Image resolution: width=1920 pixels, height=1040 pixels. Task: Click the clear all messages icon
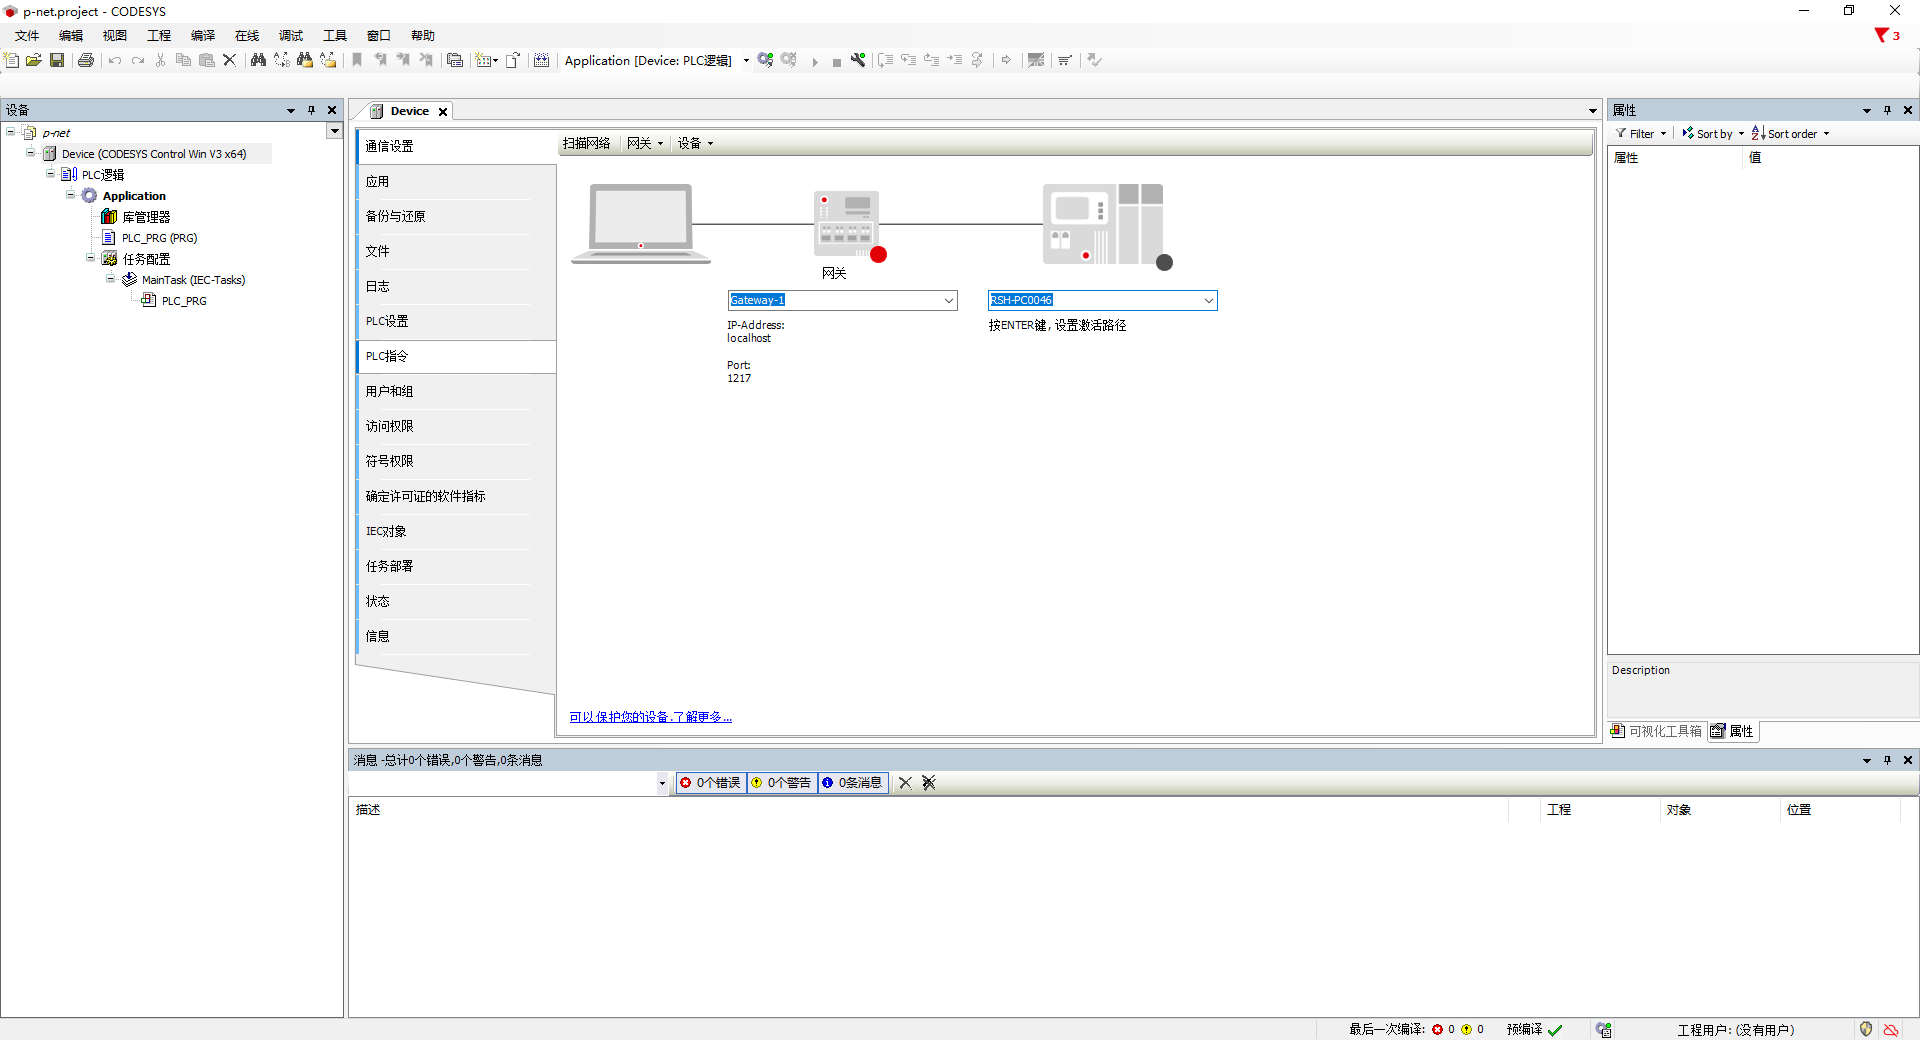[x=929, y=783]
